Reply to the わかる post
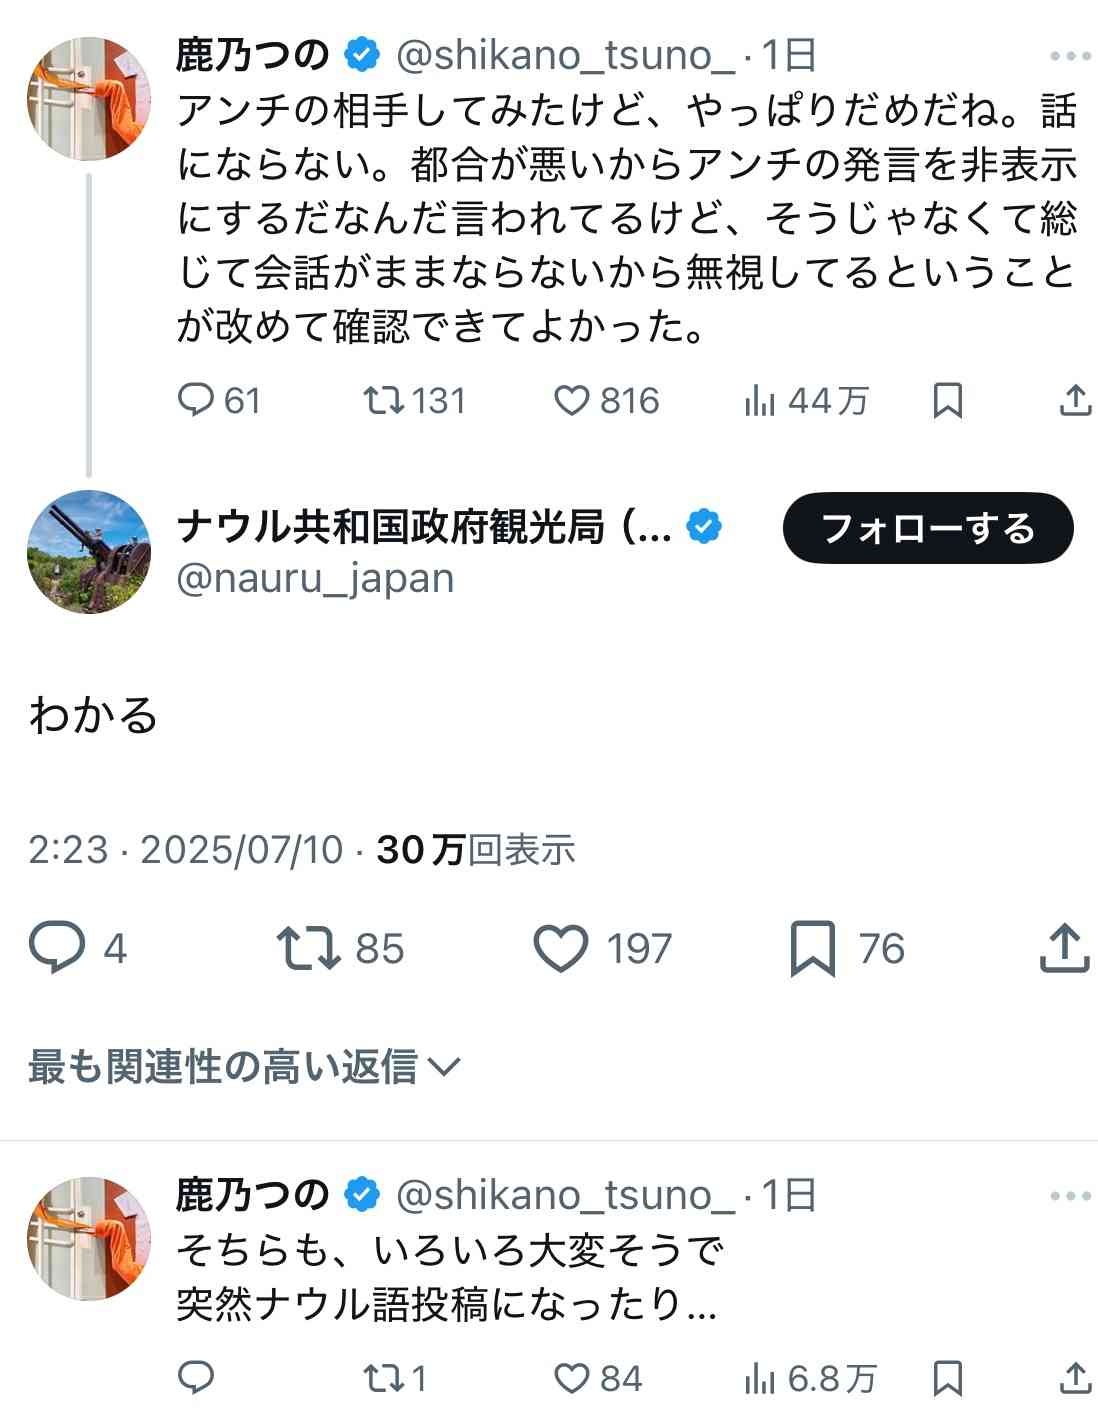Viewport: 1098px width, 1409px height. (x=56, y=948)
